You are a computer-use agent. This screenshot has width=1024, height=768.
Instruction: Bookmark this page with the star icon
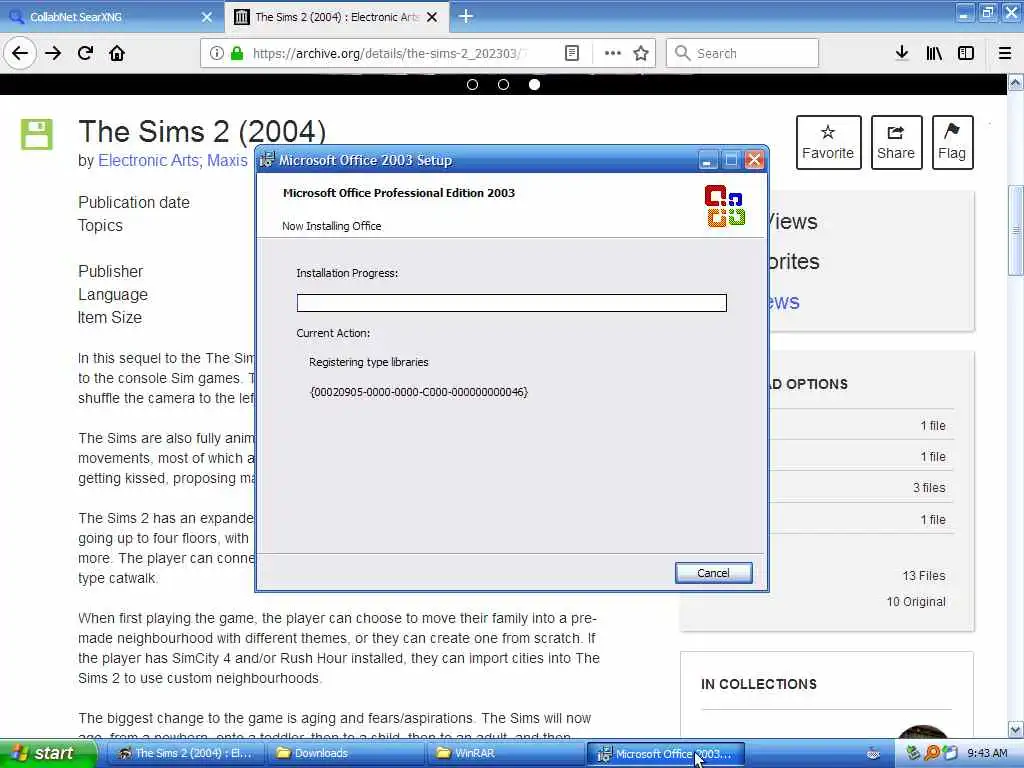point(641,53)
